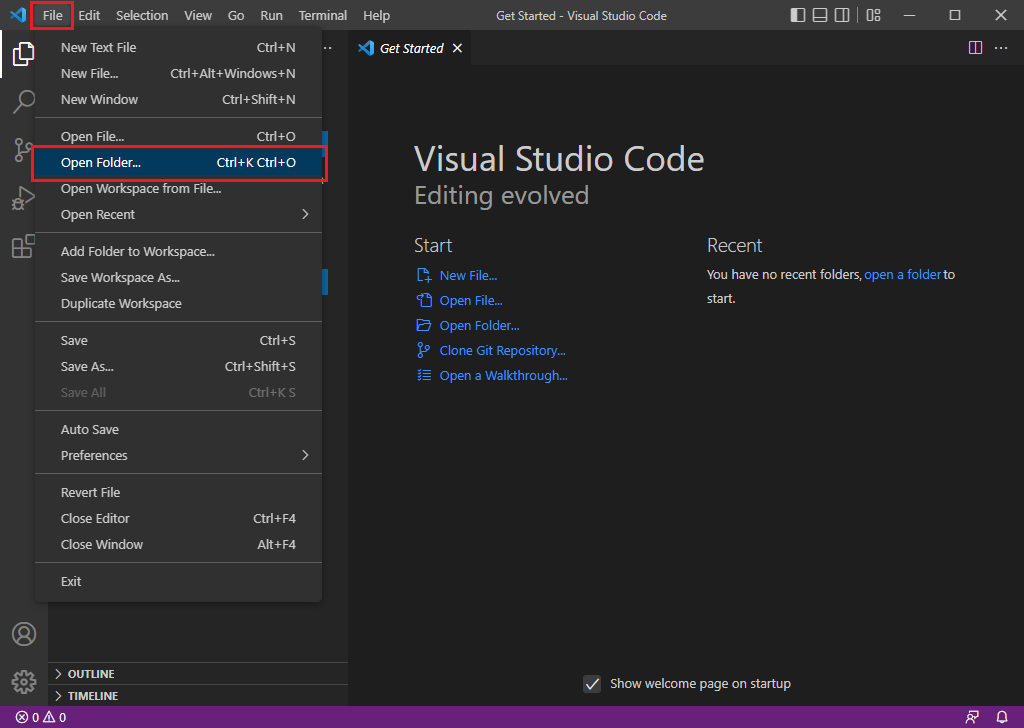Screen dimensions: 1024x728
Task: Click the errors and warnings status indicator
Action: [x=40, y=717]
